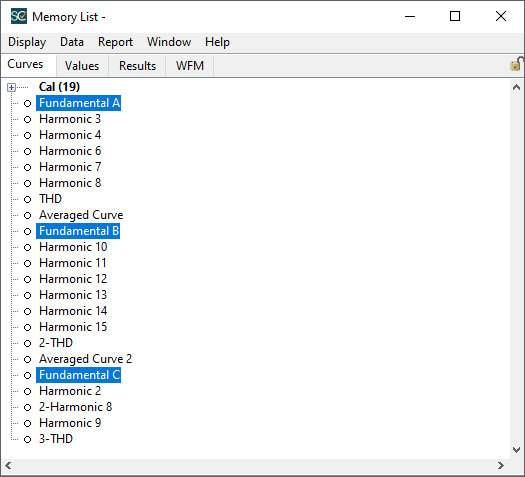Click the circle marker beside 3-THD
The width and height of the screenshot is (525, 477).
coord(27,440)
